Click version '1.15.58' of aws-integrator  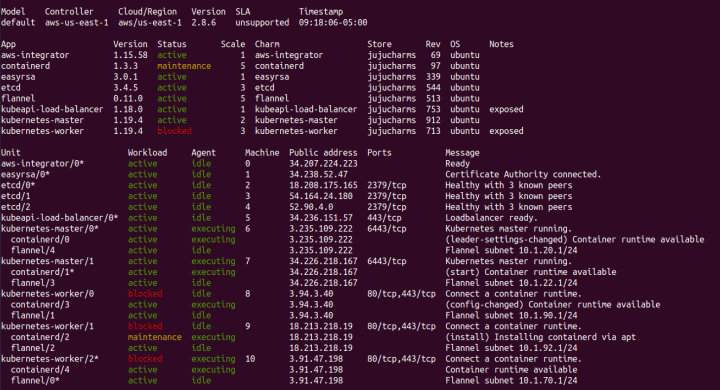[130, 55]
